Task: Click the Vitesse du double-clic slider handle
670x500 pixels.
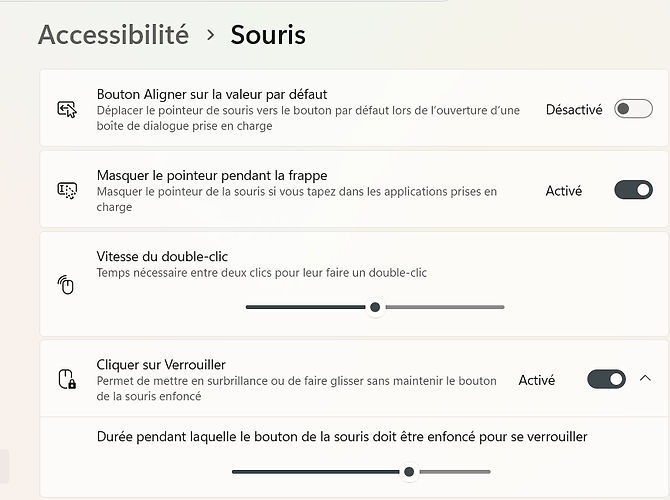Action: 375,307
